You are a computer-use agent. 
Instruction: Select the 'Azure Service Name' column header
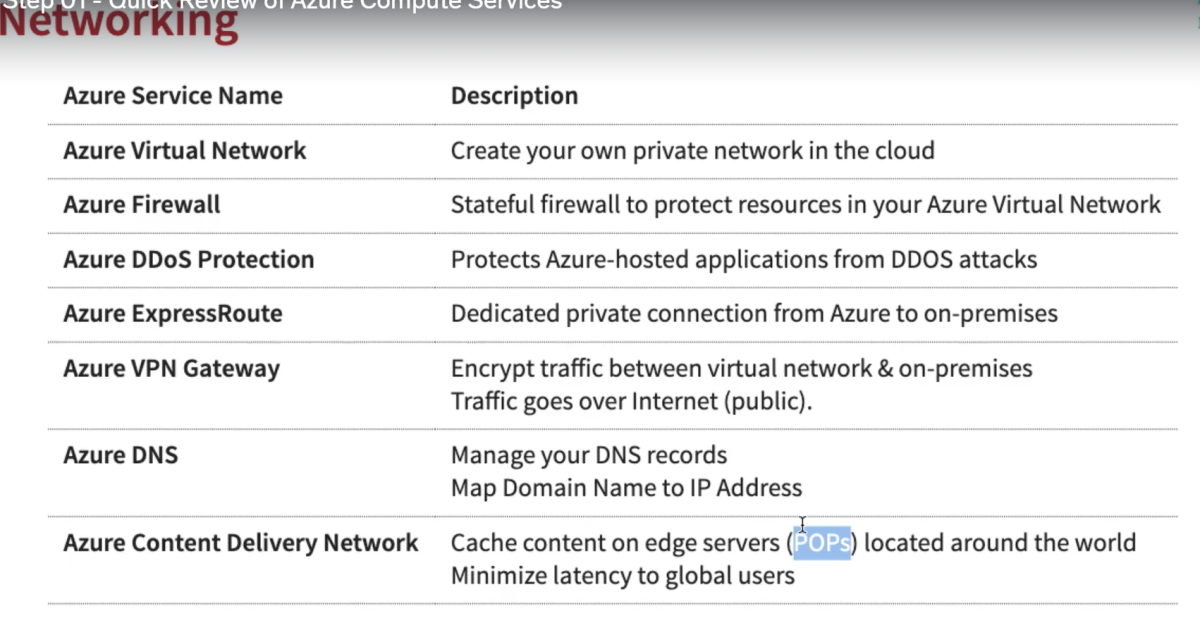pyautogui.click(x=172, y=96)
